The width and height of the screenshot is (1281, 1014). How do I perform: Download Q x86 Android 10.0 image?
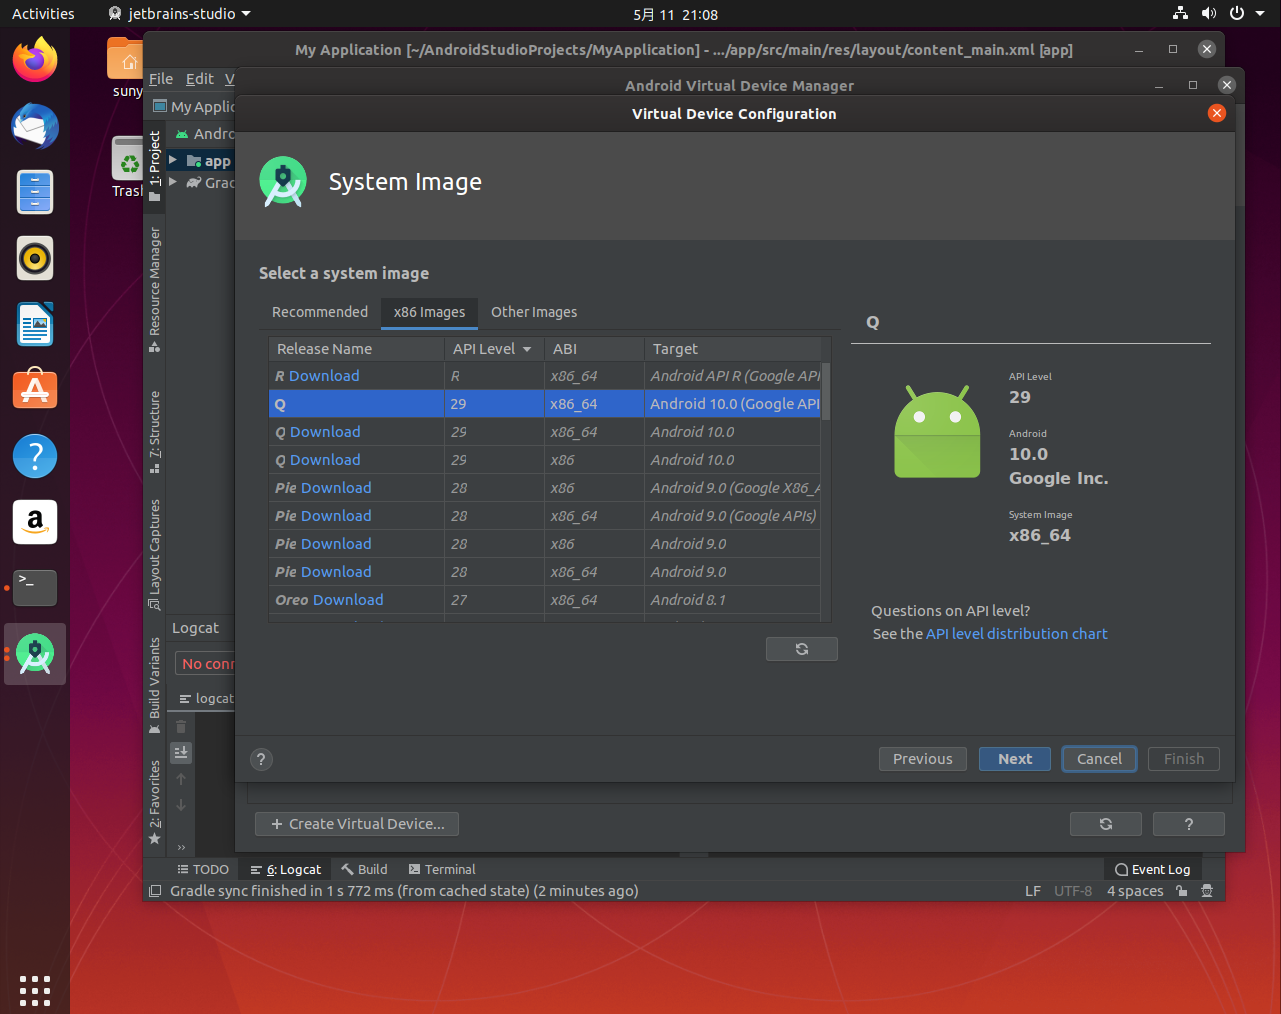point(325,460)
